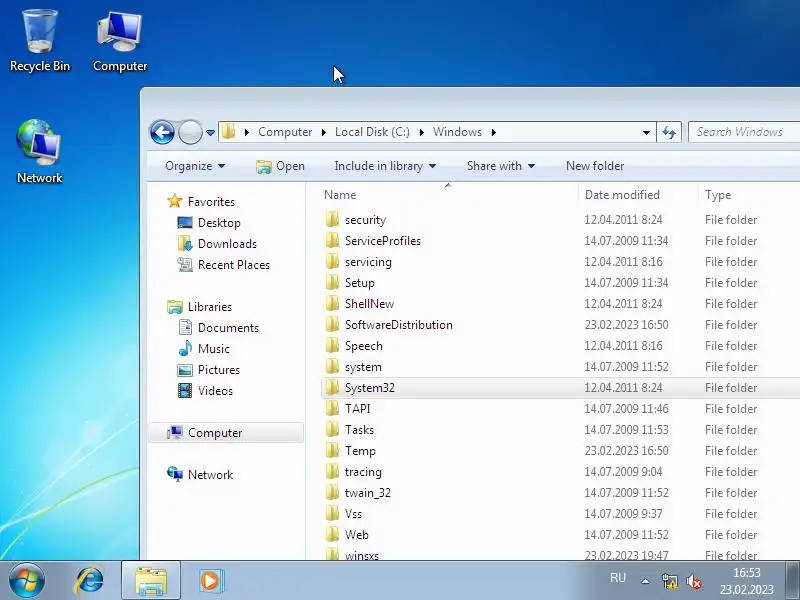800x600 pixels.
Task: Click File folder type in System32 row
Action: (731, 388)
